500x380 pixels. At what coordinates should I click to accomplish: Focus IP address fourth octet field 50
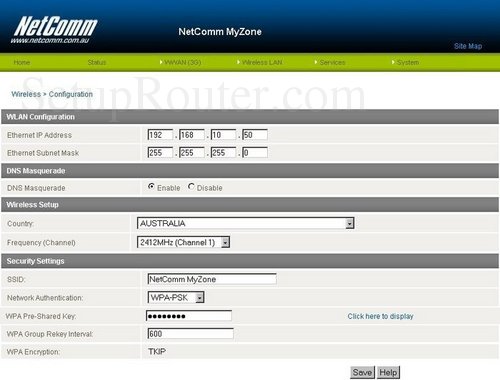point(255,135)
